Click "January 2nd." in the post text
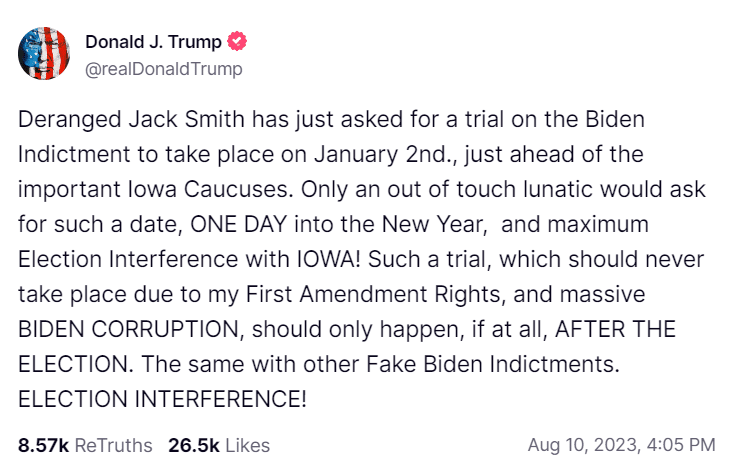This screenshot has height=465, width=729. (x=382, y=154)
